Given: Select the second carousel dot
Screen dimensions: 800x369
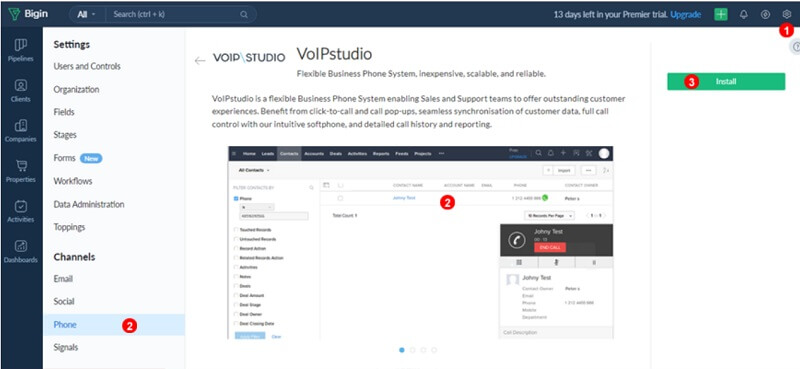Looking at the screenshot, I should coord(412,350).
